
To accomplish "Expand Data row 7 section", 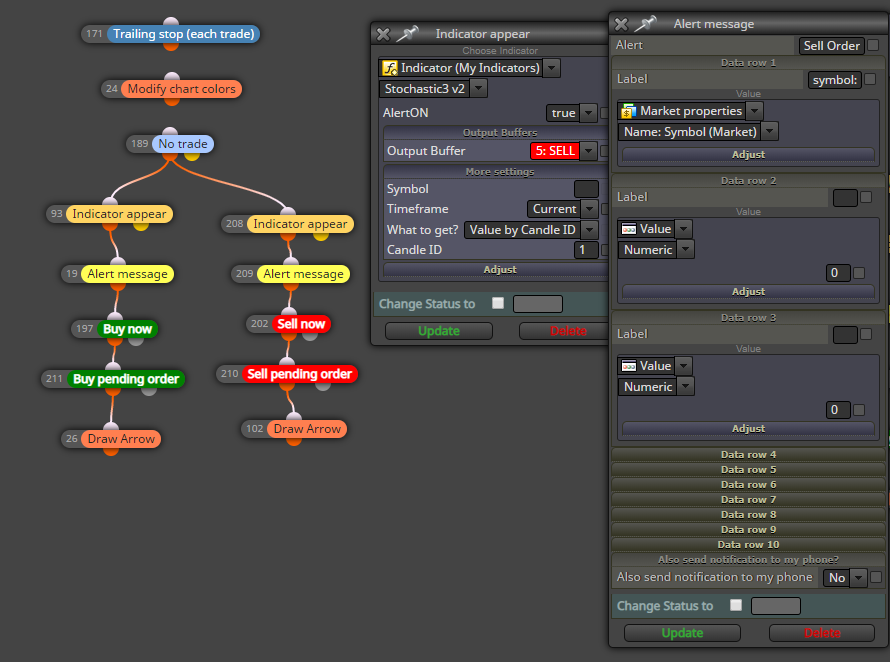I will click(748, 500).
